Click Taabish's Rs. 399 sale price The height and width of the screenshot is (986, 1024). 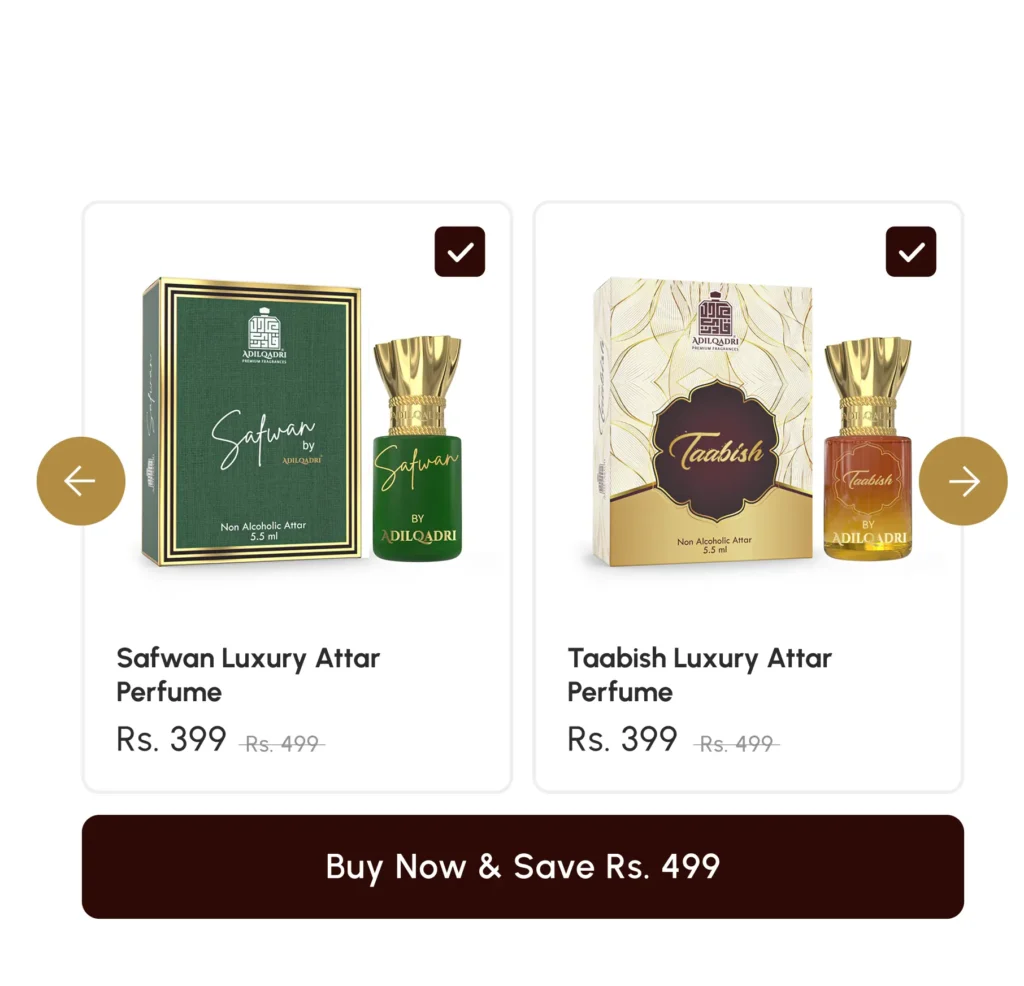[622, 739]
